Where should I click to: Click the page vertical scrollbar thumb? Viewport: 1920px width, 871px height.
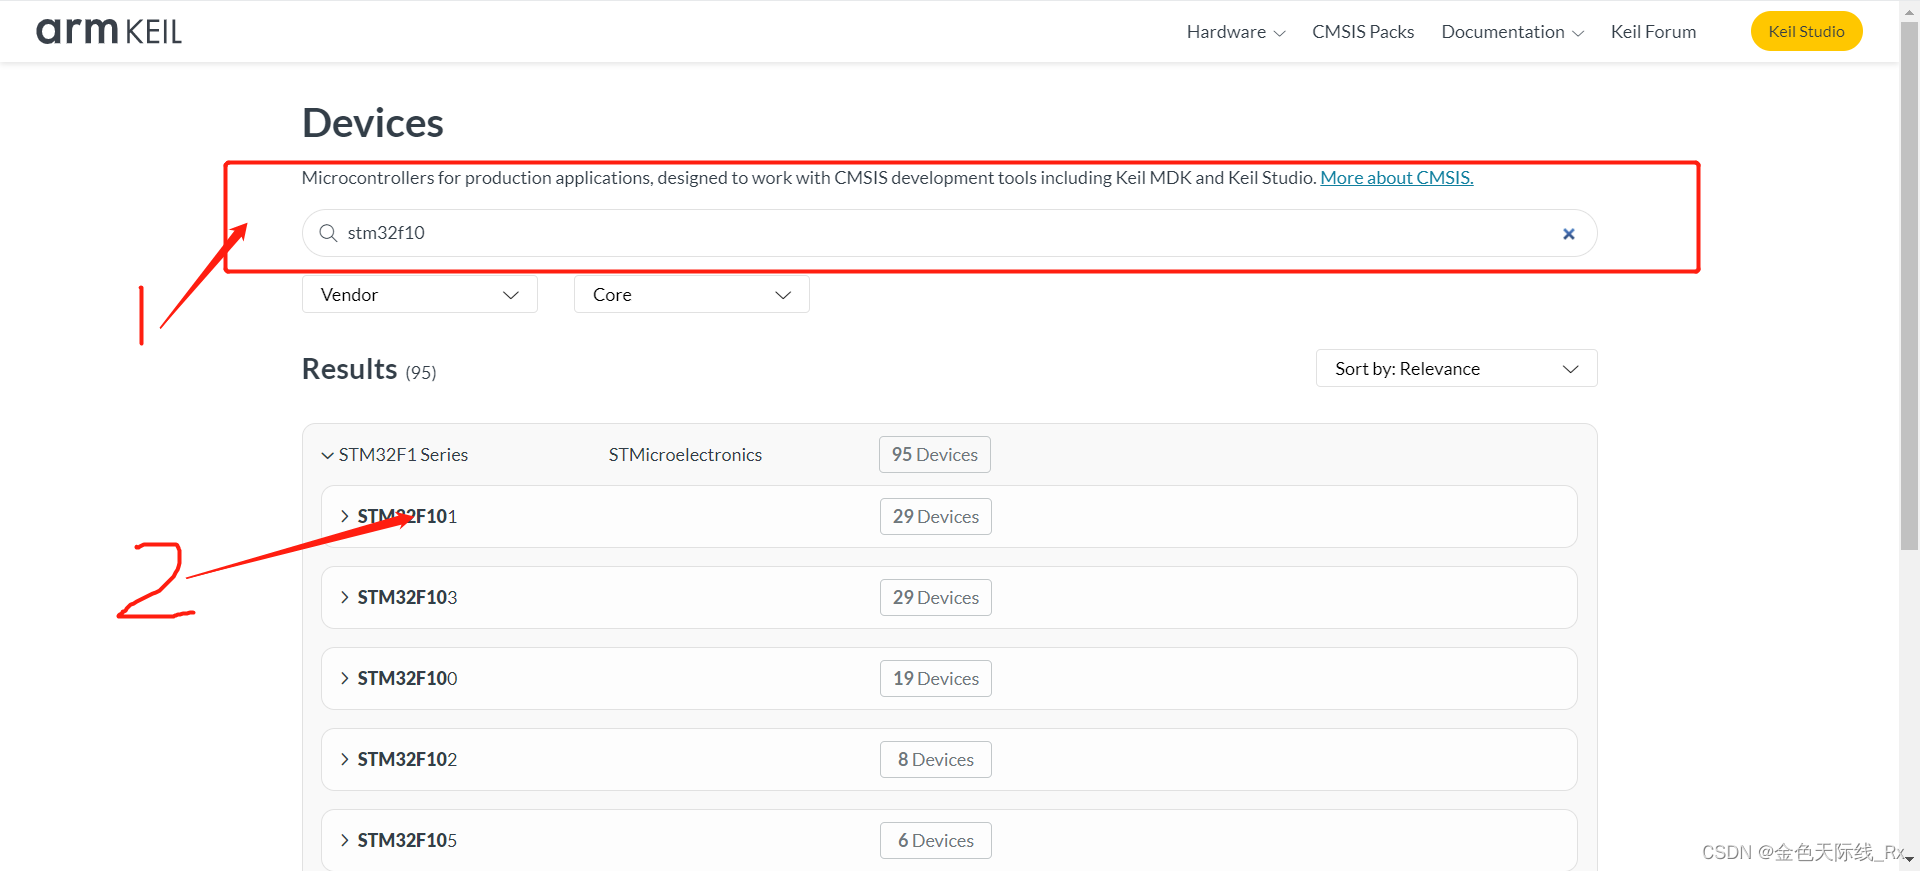(x=1909, y=285)
